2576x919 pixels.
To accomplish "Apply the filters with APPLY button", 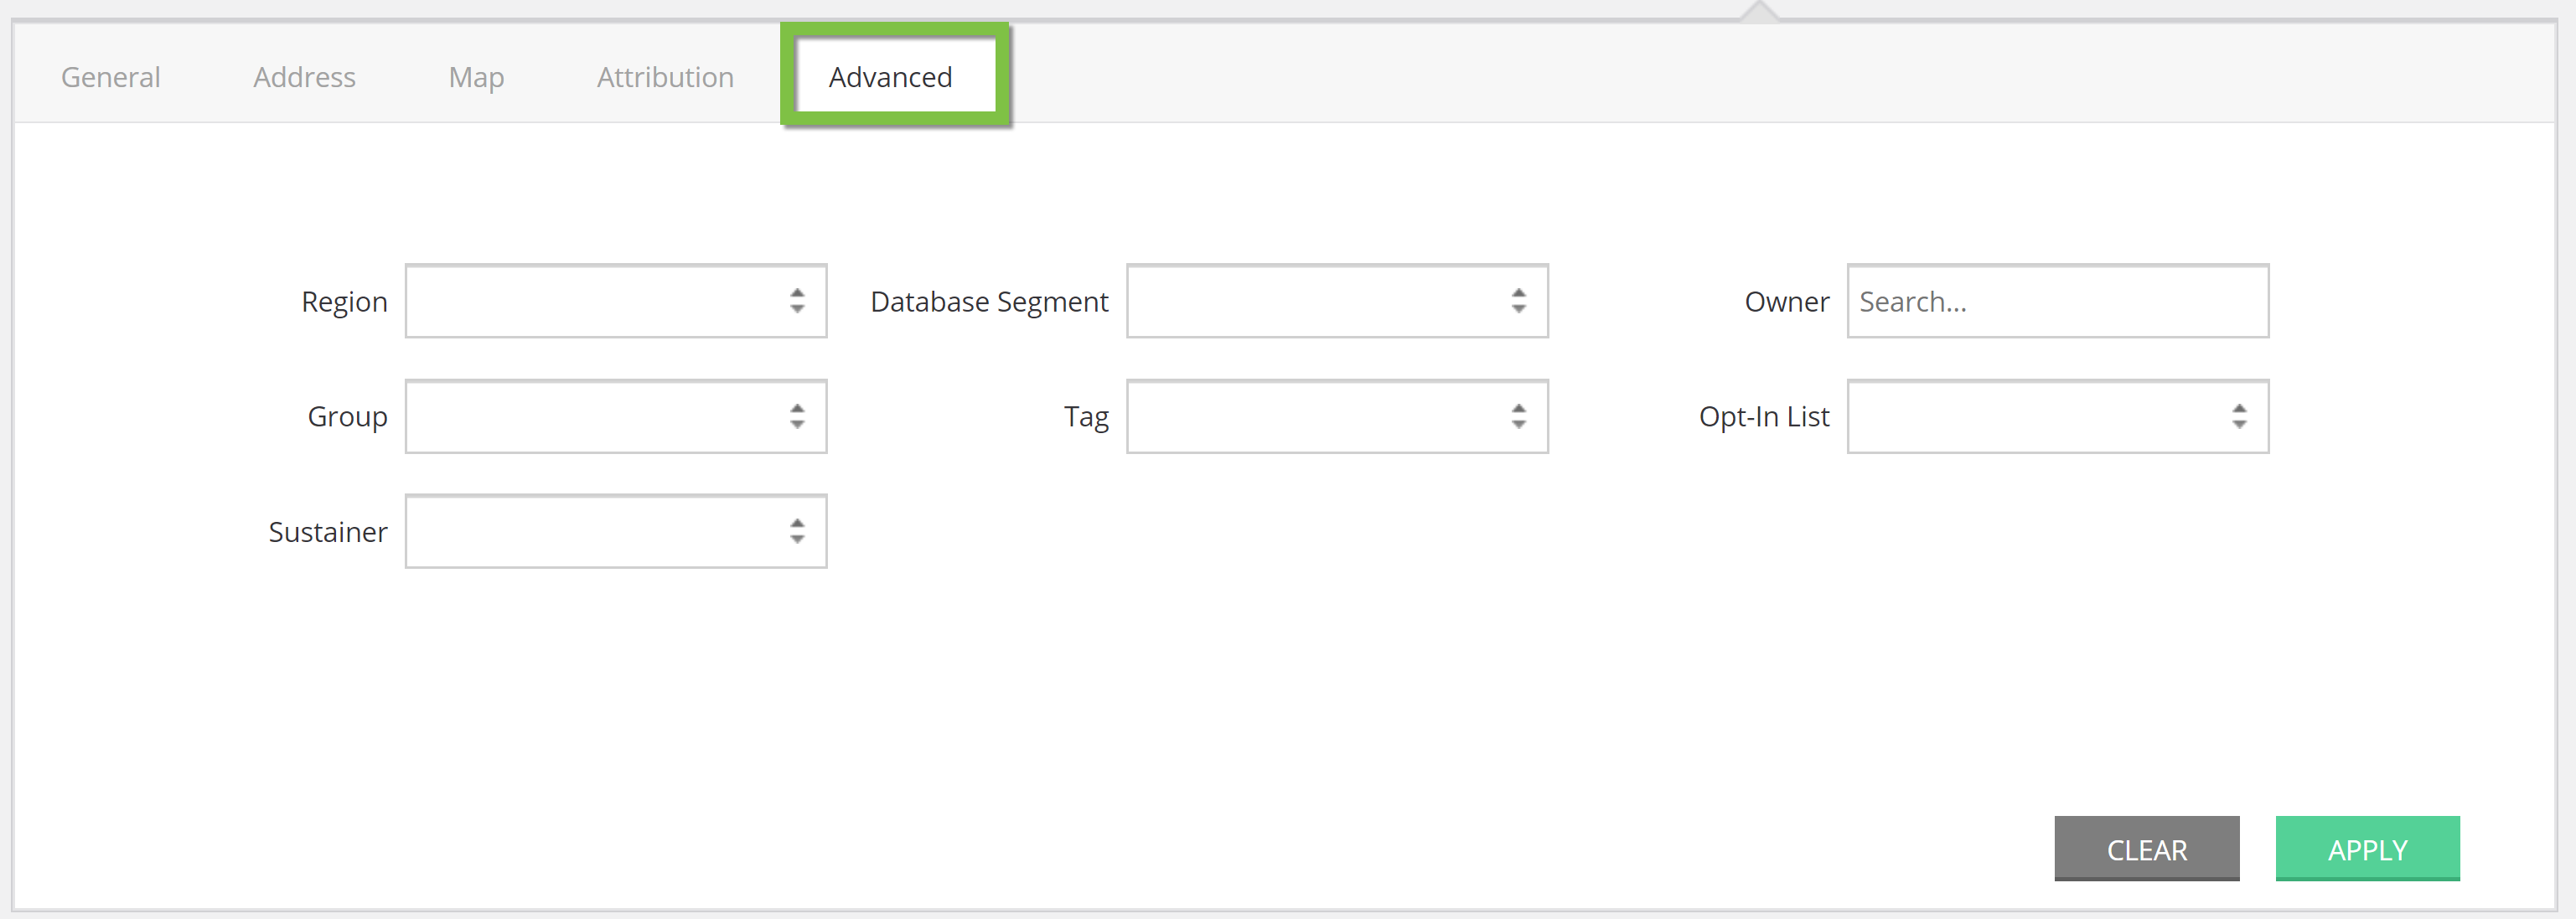I will (x=2367, y=849).
